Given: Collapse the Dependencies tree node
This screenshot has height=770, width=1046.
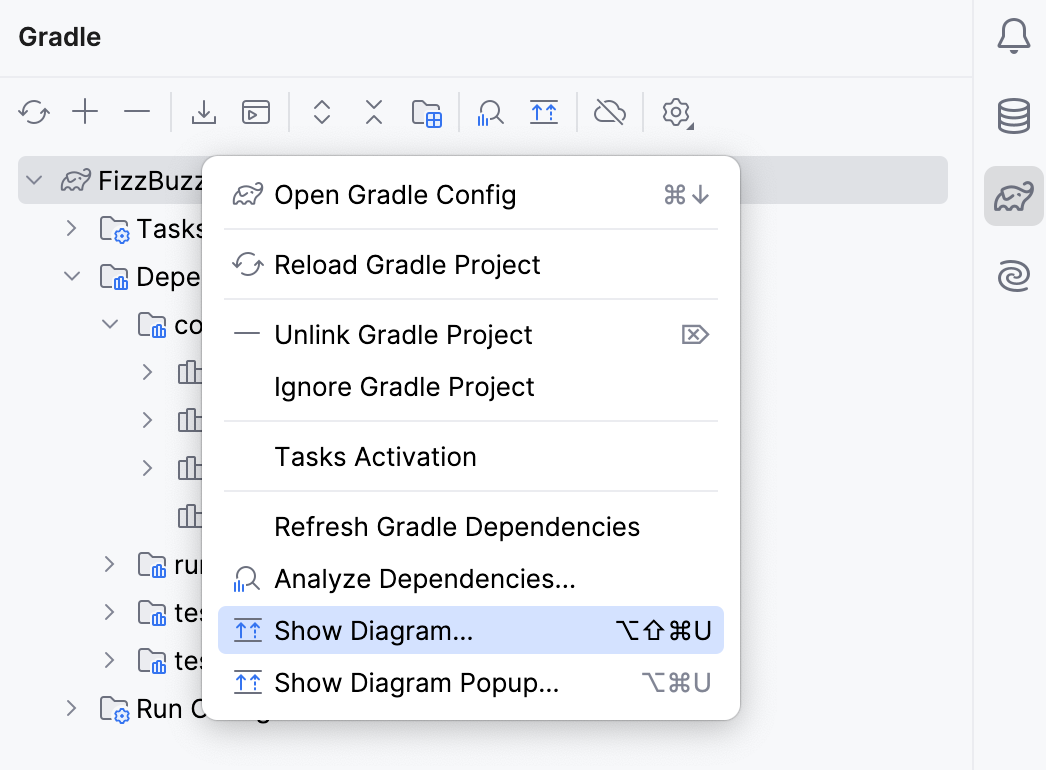Looking at the screenshot, I should 70,276.
